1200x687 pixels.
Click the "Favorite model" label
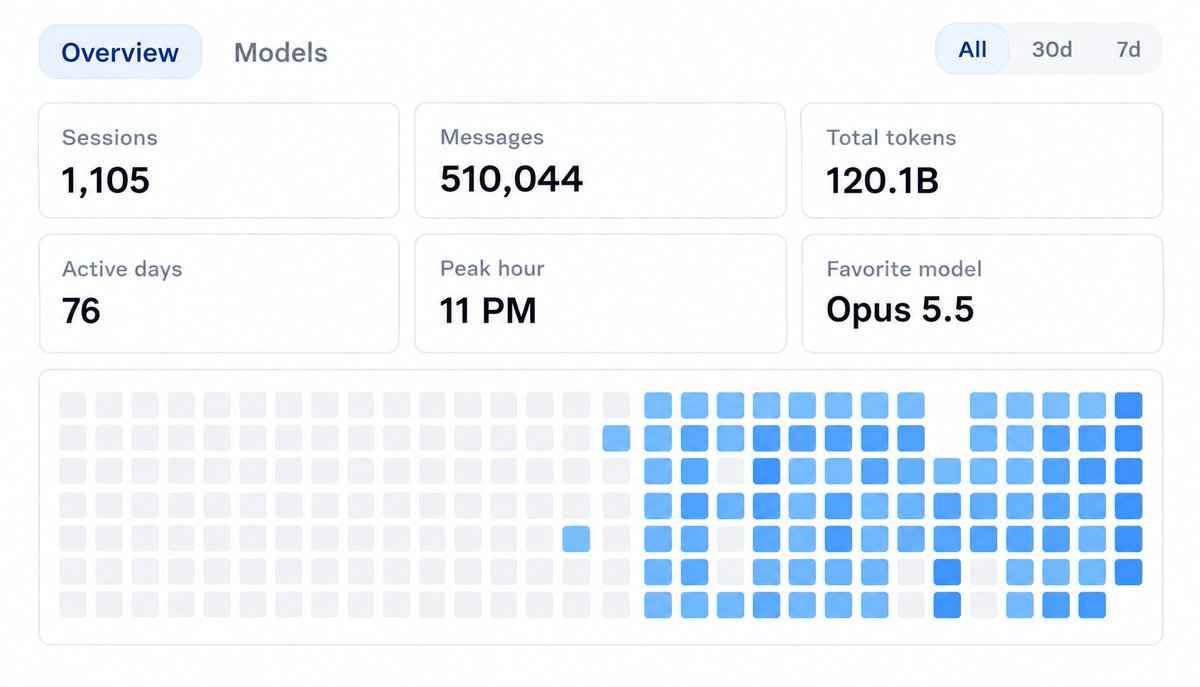[x=904, y=269]
